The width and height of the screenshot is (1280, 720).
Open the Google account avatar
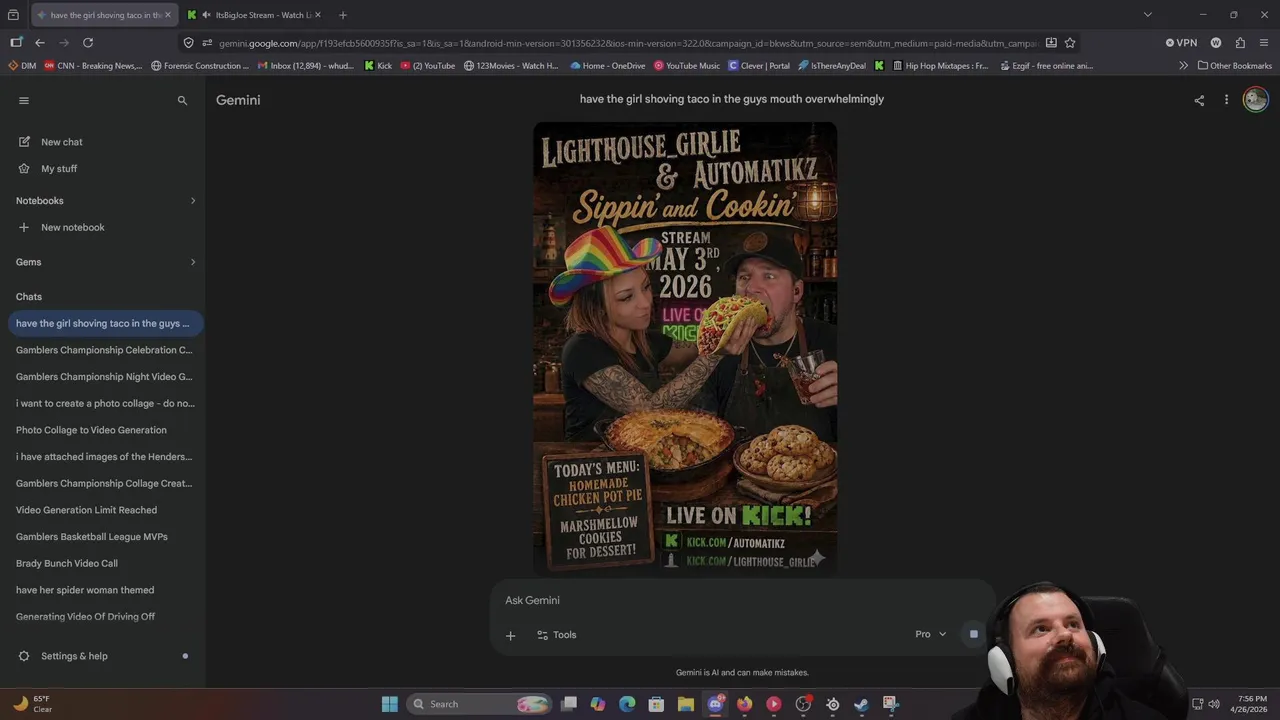pyautogui.click(x=1256, y=99)
